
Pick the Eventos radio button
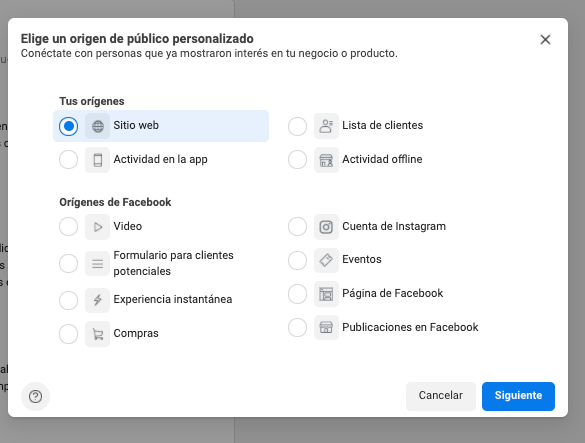point(297,260)
